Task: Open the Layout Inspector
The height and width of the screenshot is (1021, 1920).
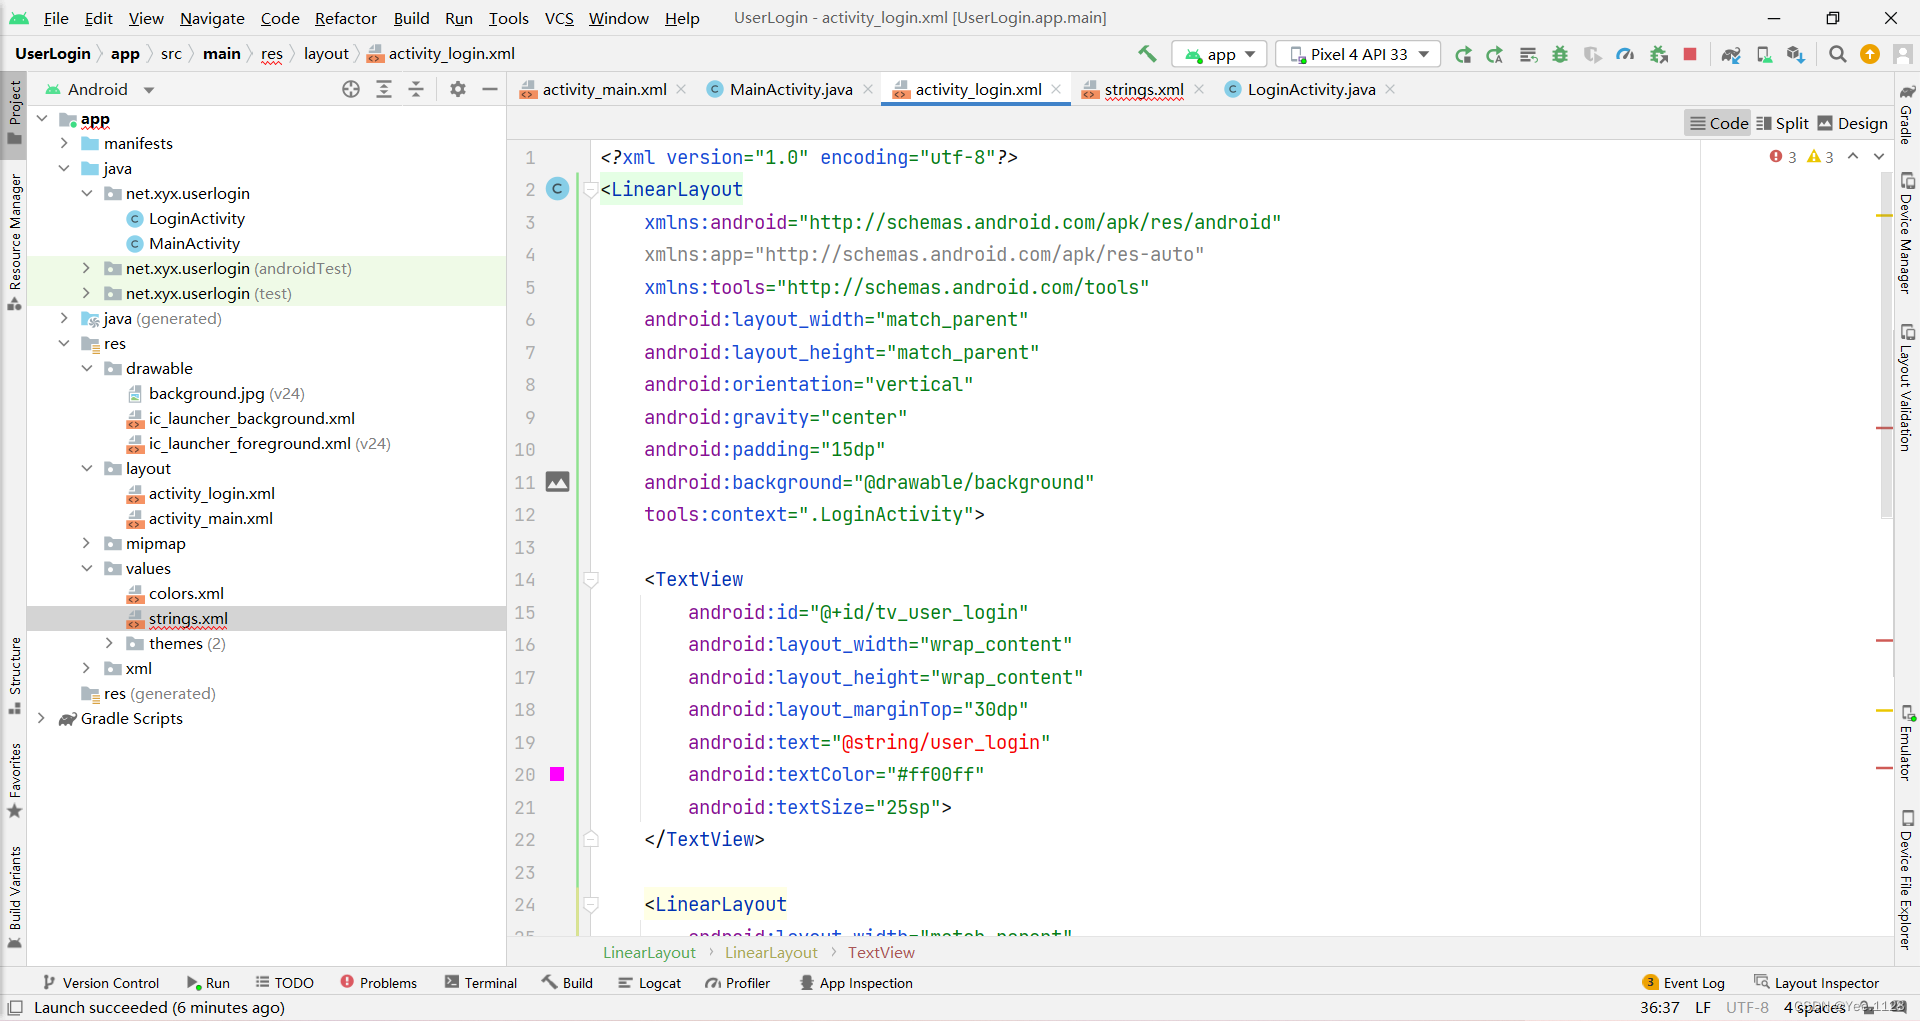Action: point(1816,983)
